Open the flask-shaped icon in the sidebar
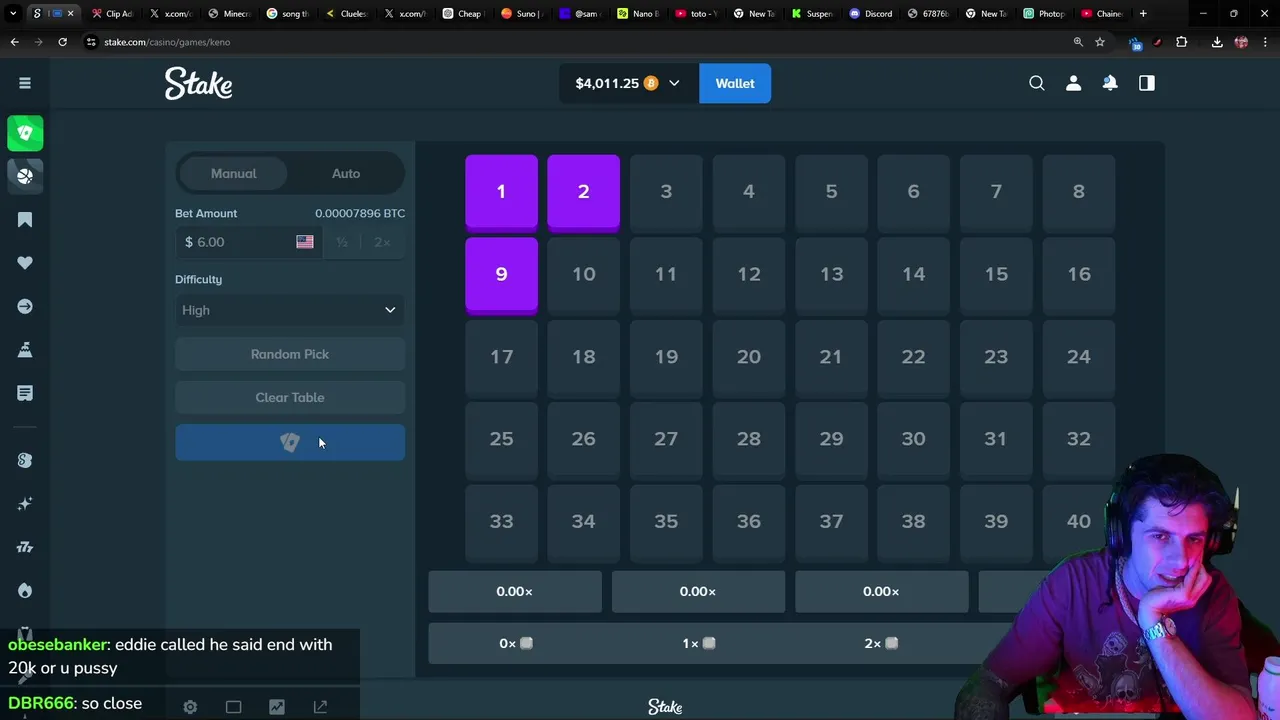This screenshot has height=720, width=1280. coord(25,350)
